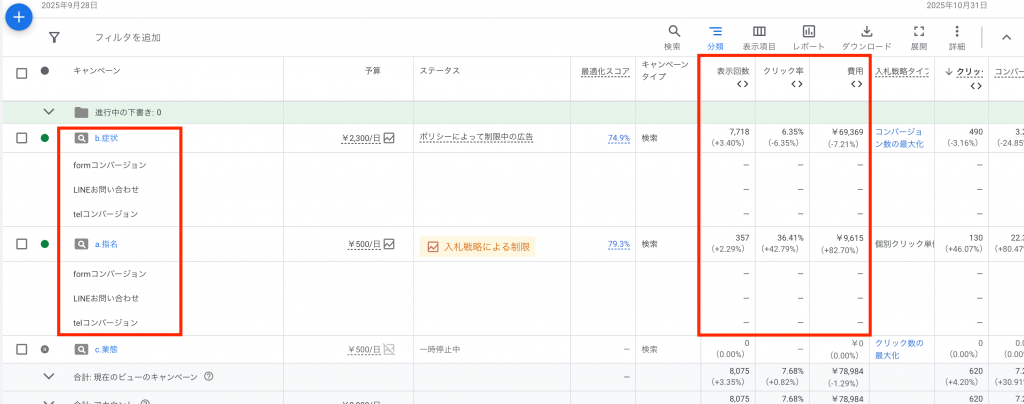Screen dimensions: 1024x404
Task: Click the 74.9% optimization score link
Action: 618,138
